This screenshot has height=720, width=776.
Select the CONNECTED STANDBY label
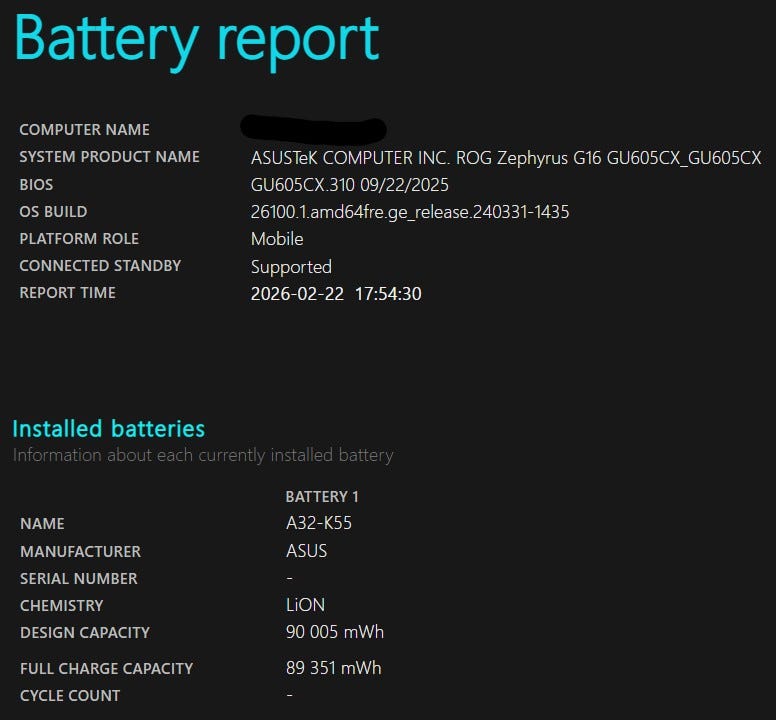tap(100, 266)
